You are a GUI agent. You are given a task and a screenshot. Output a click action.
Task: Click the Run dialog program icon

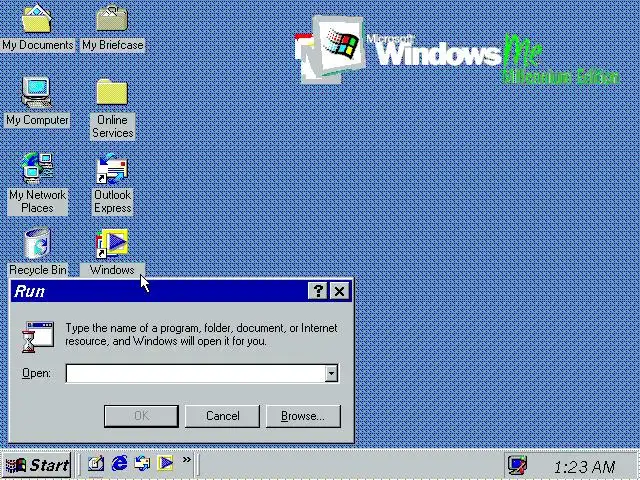(x=38, y=337)
